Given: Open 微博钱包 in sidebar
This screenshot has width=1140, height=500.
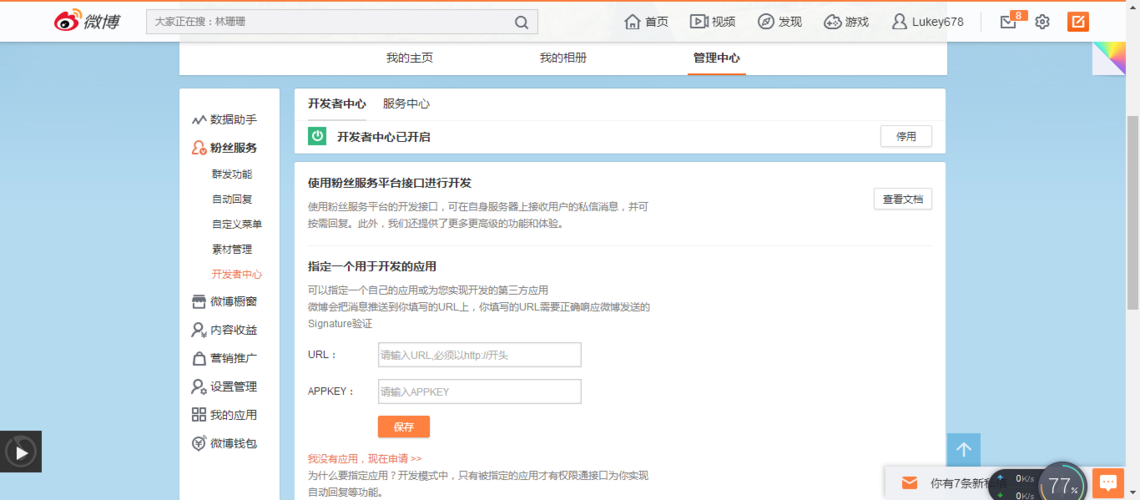Looking at the screenshot, I should (x=224, y=443).
